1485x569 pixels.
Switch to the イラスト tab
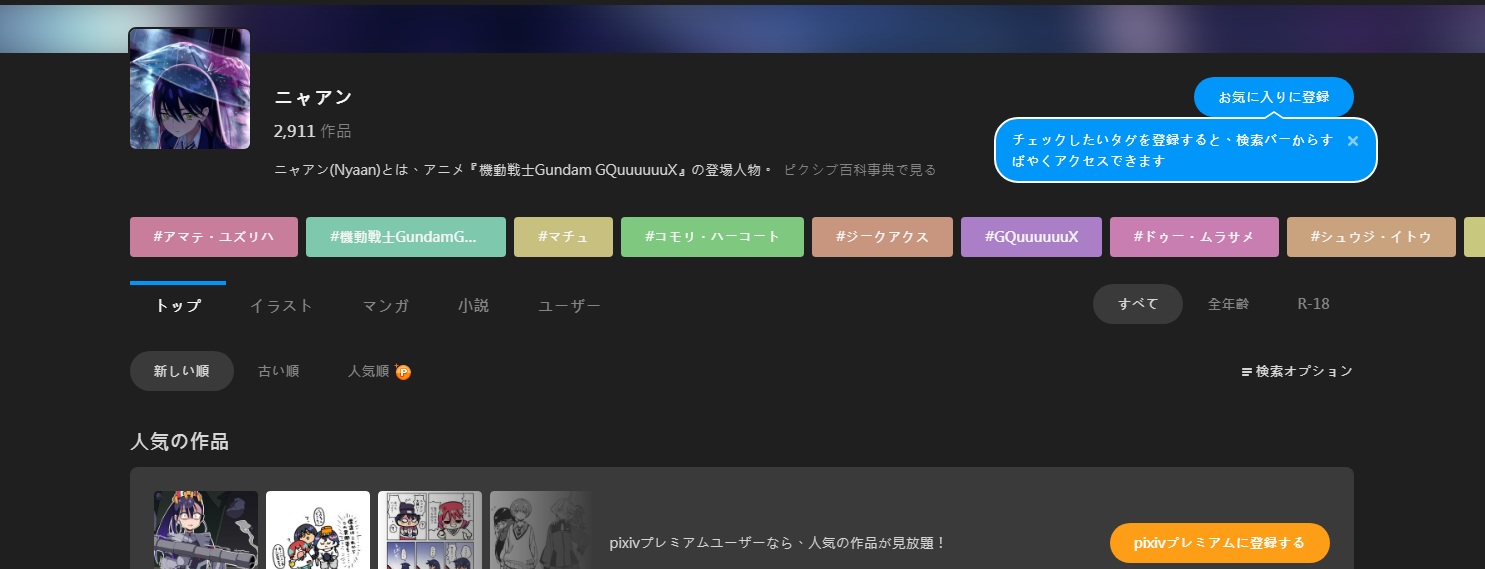282,305
